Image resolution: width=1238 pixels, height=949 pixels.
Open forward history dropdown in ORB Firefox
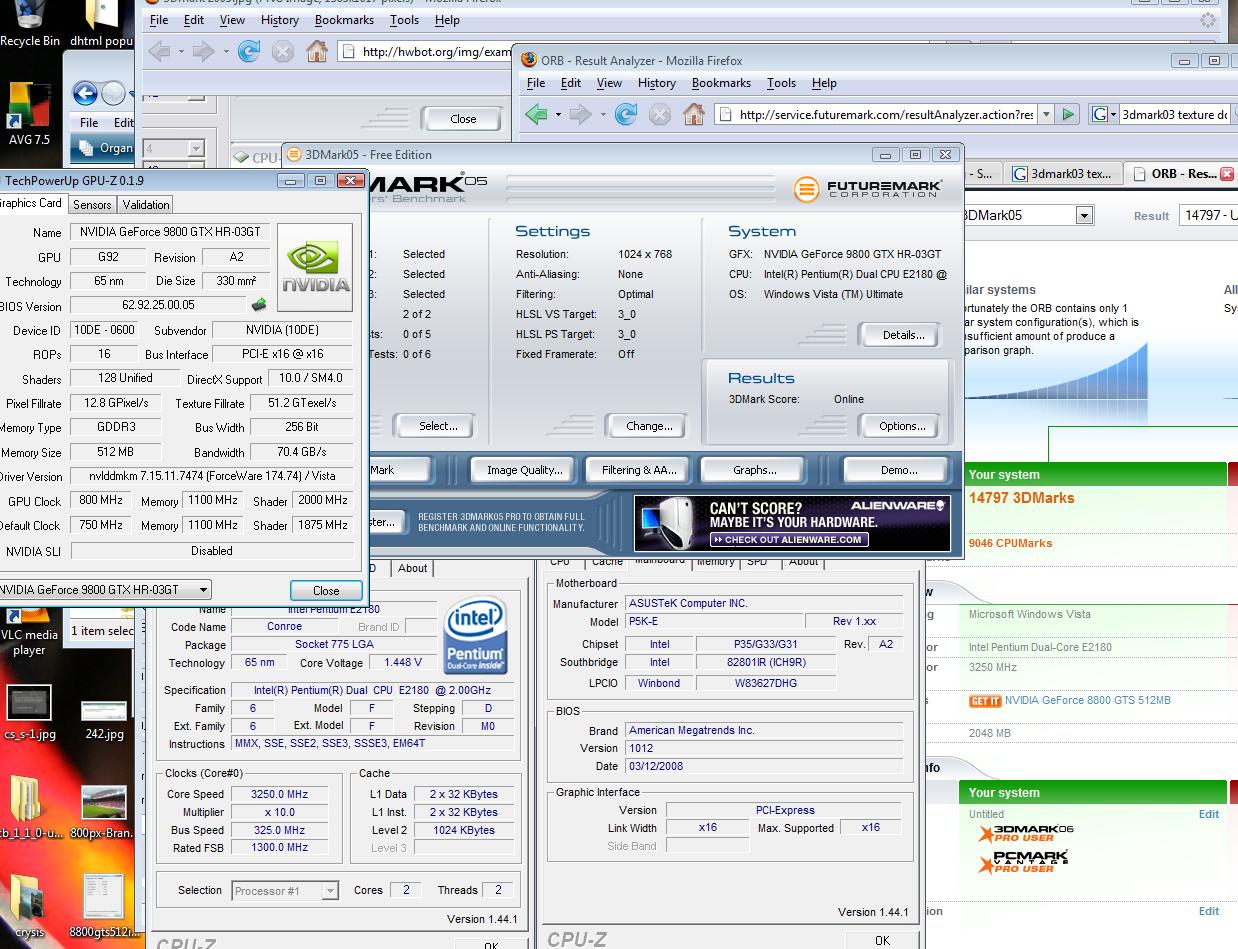click(603, 114)
